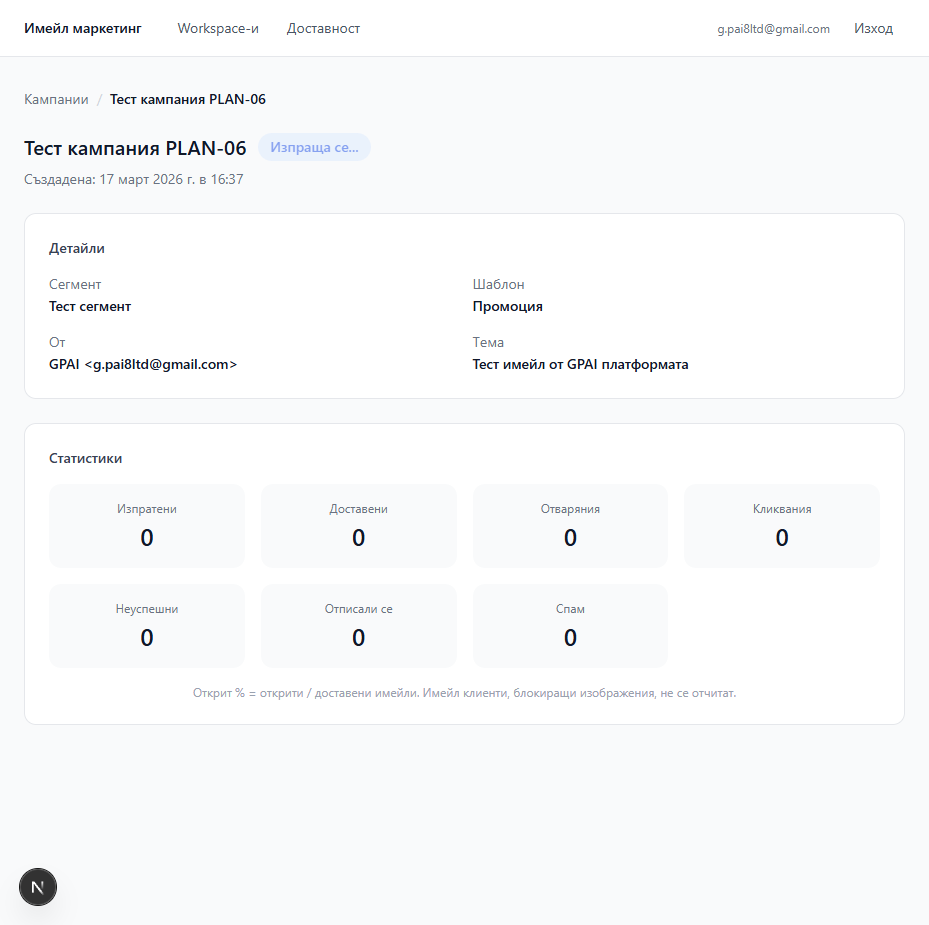Go to Имейл маркетинг home logo
This screenshot has height=925, width=929.
tap(83, 28)
